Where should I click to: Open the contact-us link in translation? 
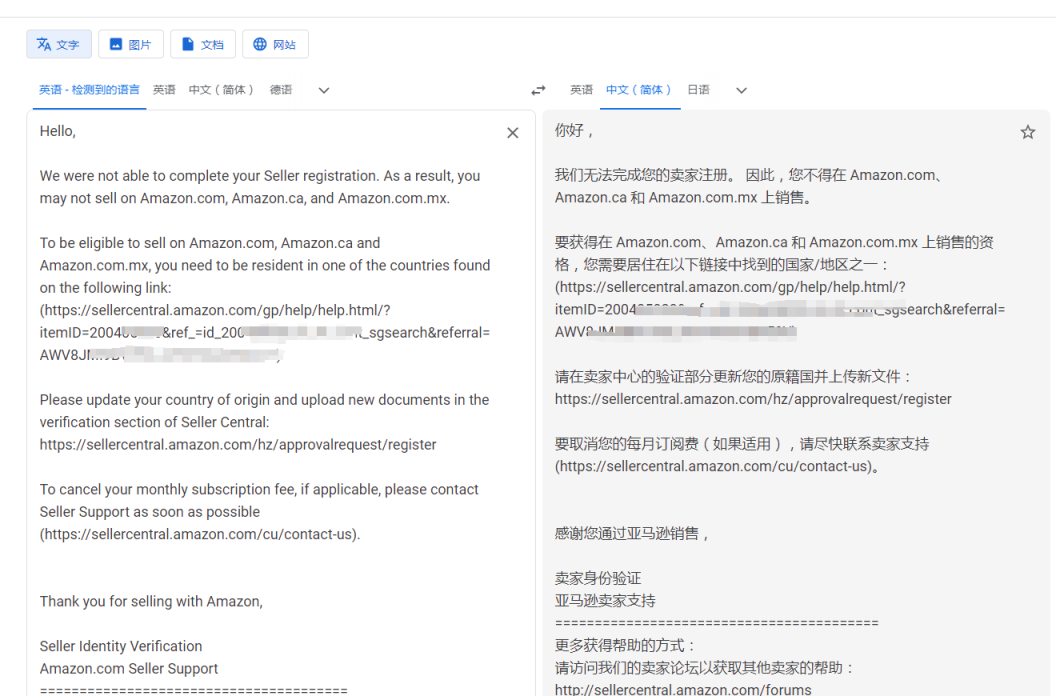pos(717,466)
